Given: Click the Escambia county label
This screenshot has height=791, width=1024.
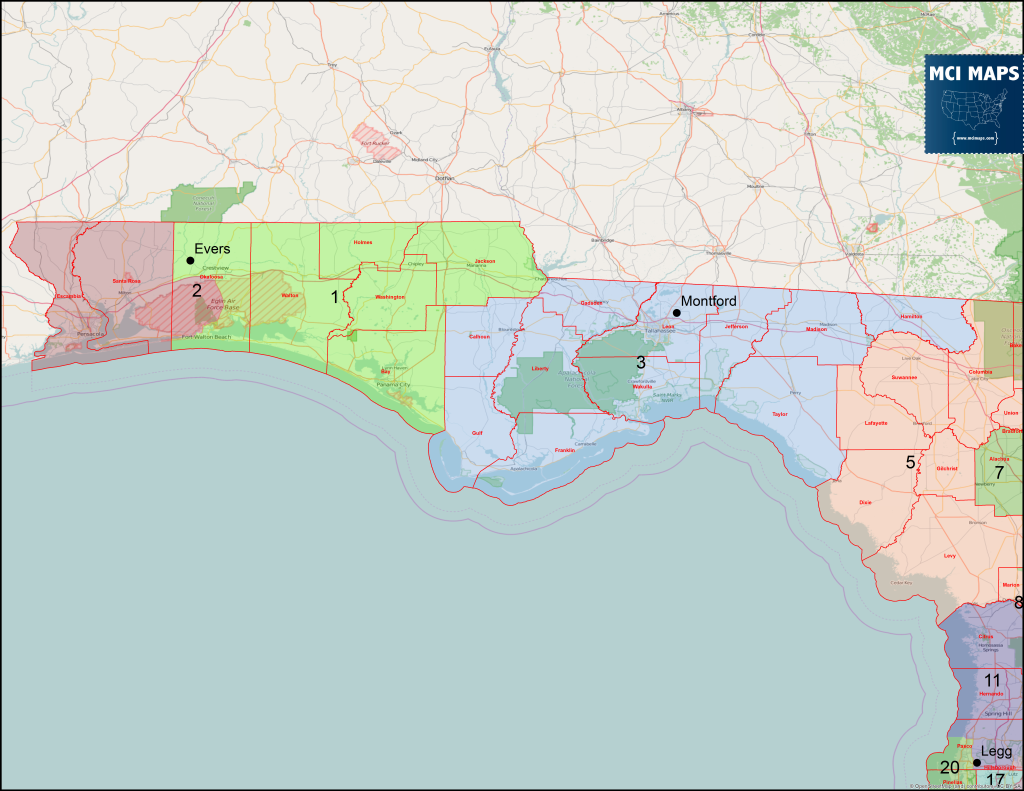Looking at the screenshot, I should [x=69, y=297].
